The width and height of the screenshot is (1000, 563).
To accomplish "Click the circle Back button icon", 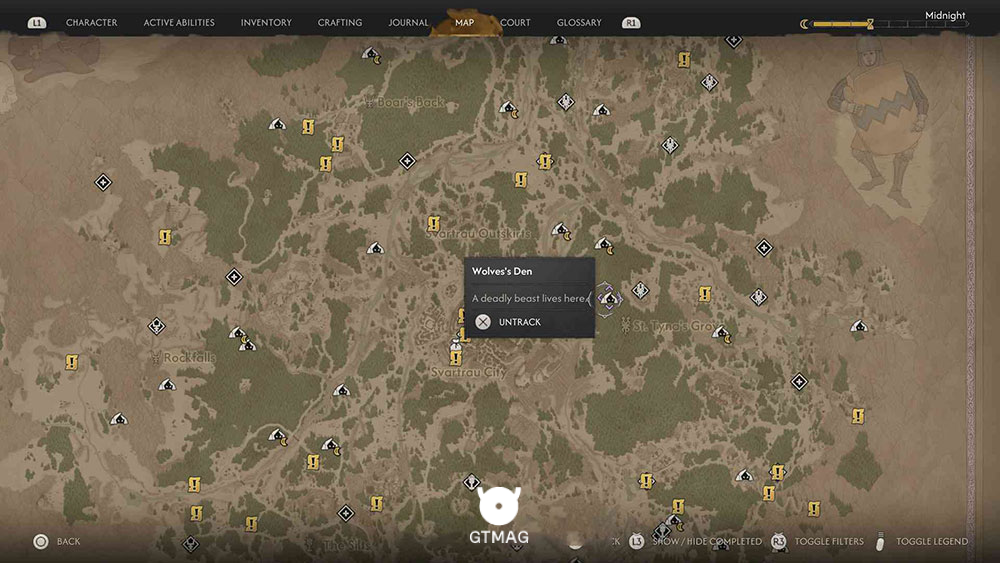I will point(40,541).
